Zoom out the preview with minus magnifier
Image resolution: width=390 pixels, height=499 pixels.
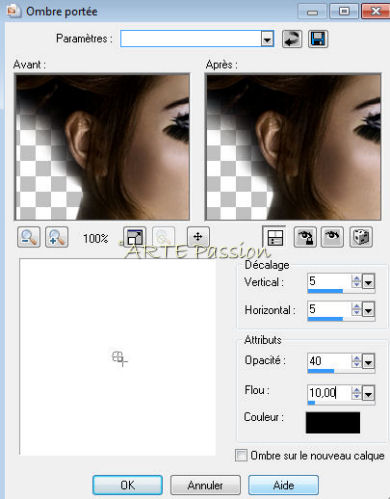coord(29,237)
